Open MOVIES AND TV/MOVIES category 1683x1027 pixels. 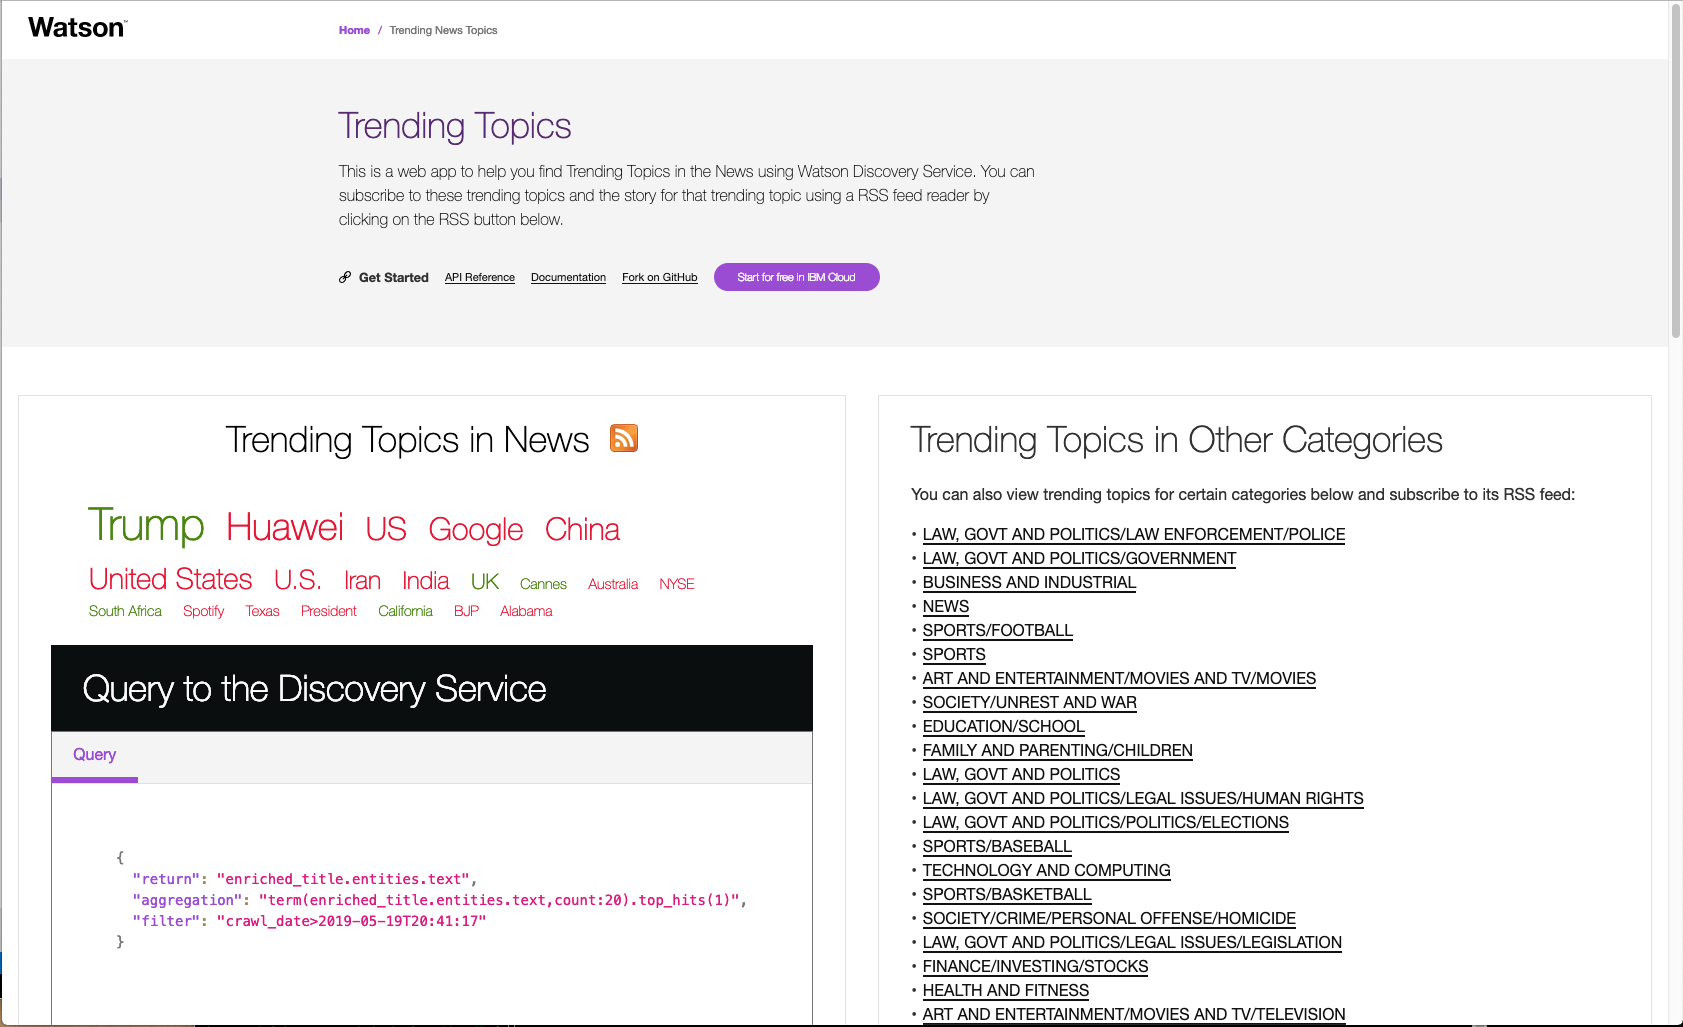(x=1119, y=679)
